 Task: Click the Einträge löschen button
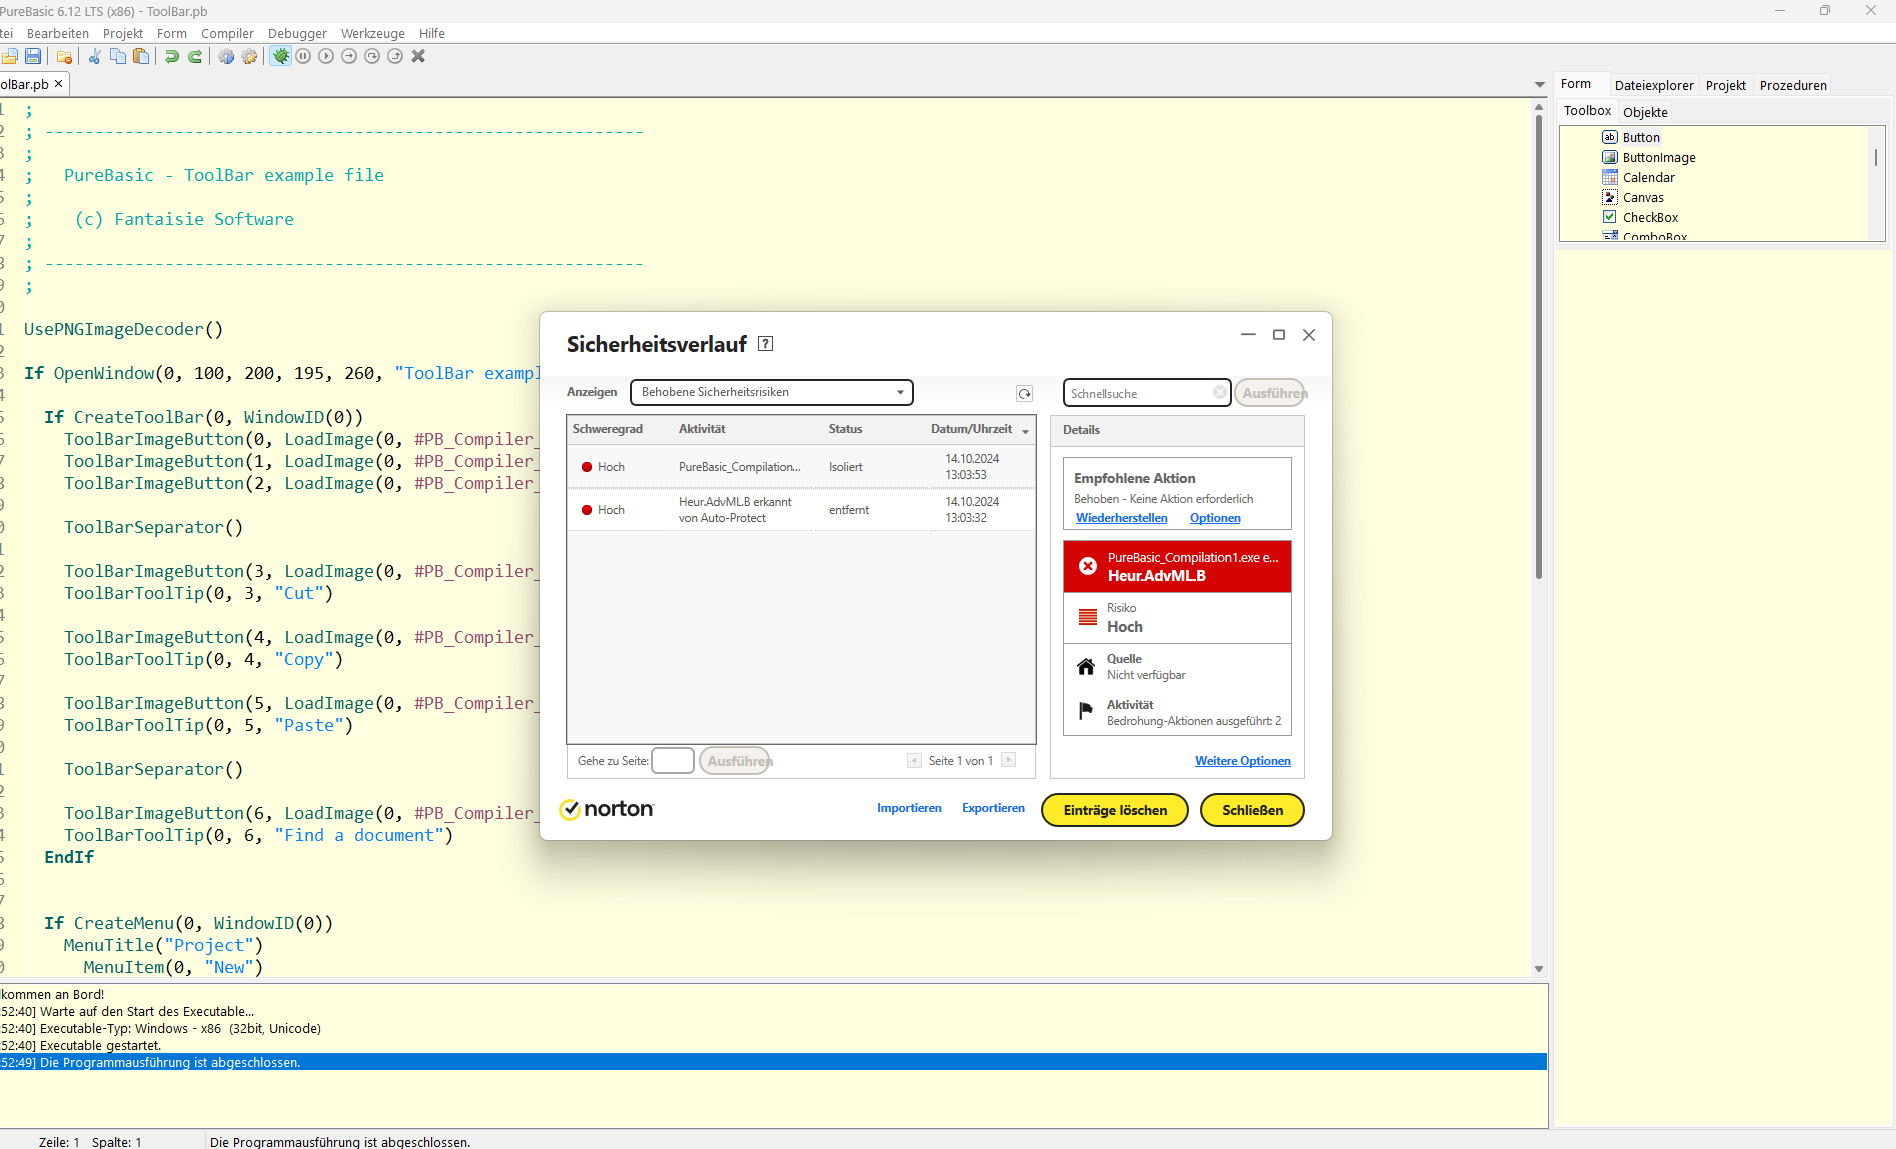(1115, 810)
